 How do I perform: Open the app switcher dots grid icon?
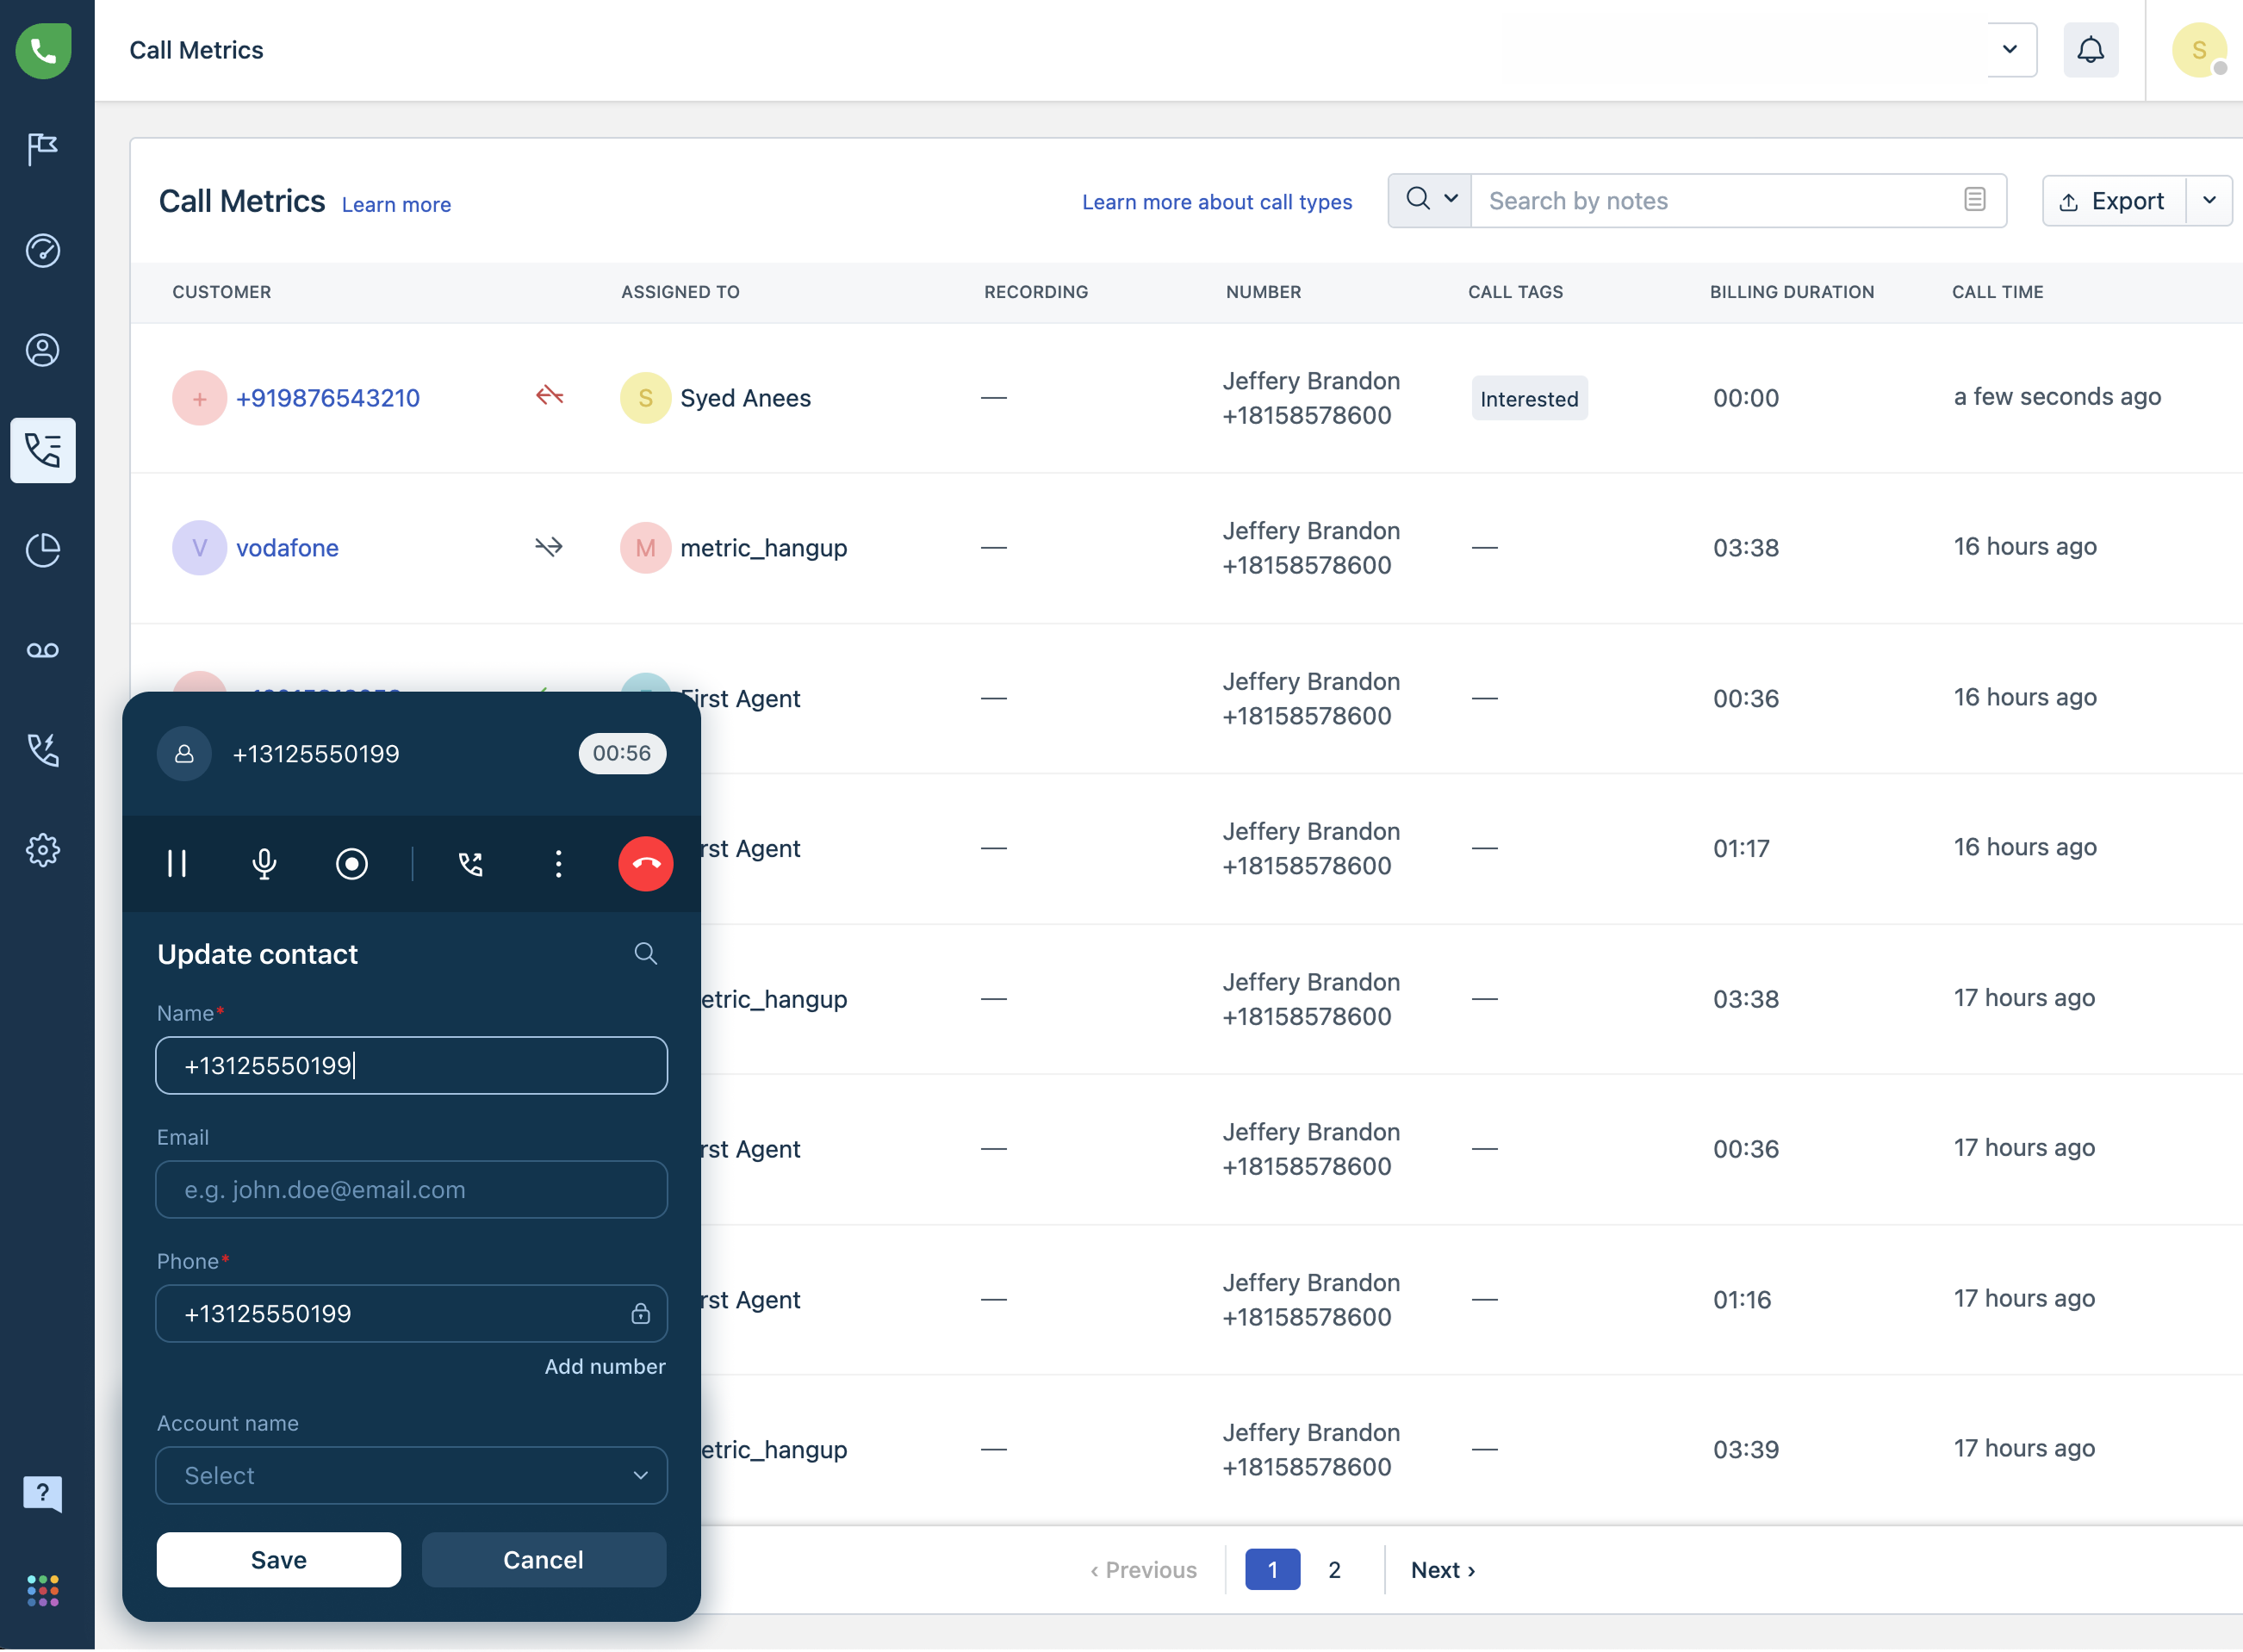pyautogui.click(x=43, y=1590)
